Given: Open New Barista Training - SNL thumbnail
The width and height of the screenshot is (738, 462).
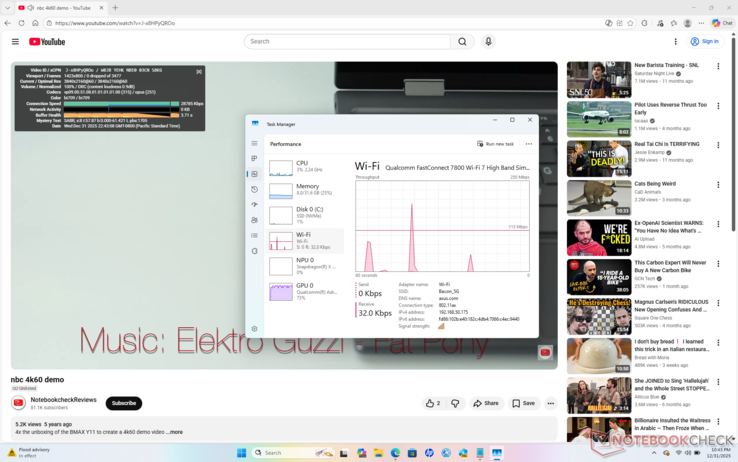Looking at the screenshot, I should point(599,80).
